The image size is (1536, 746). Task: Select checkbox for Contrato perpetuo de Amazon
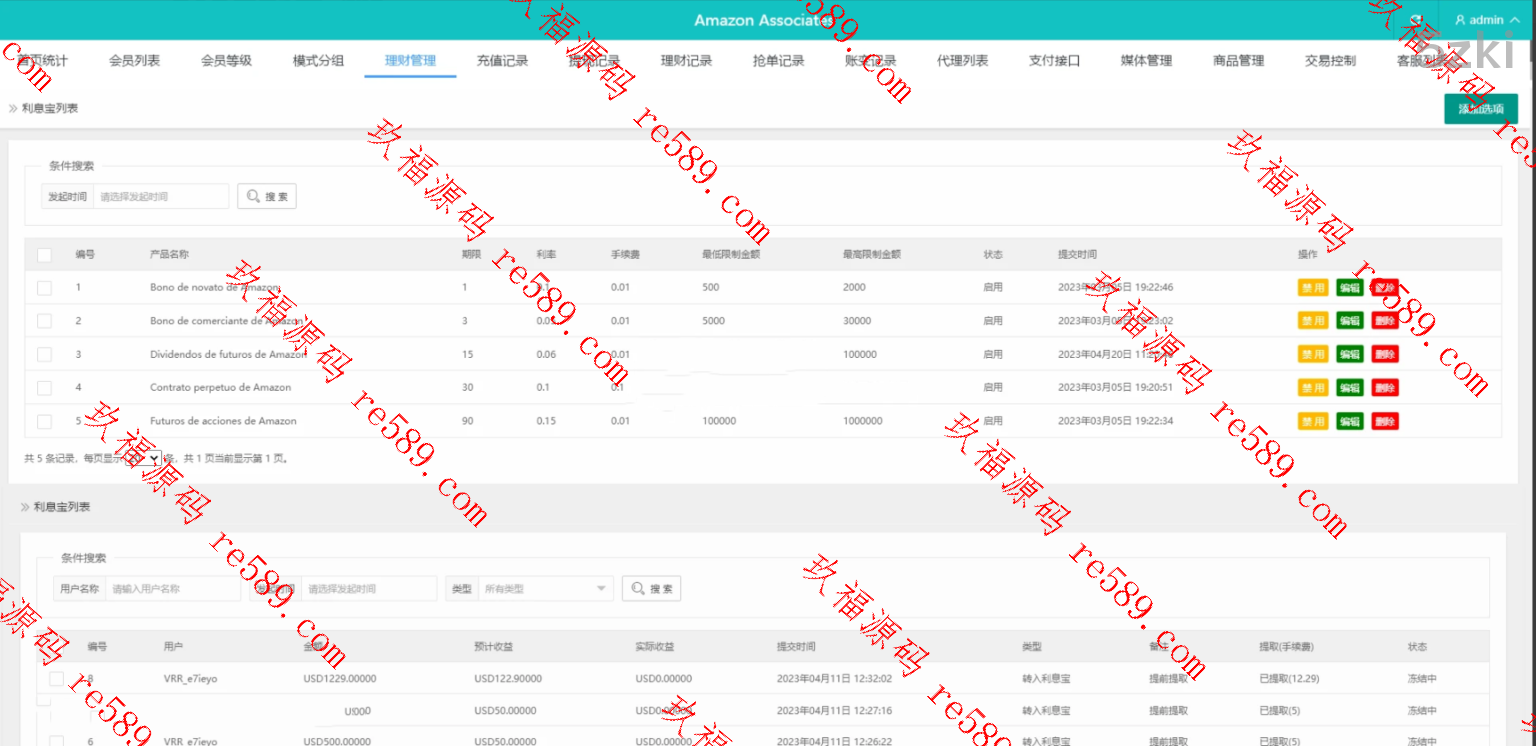44,388
